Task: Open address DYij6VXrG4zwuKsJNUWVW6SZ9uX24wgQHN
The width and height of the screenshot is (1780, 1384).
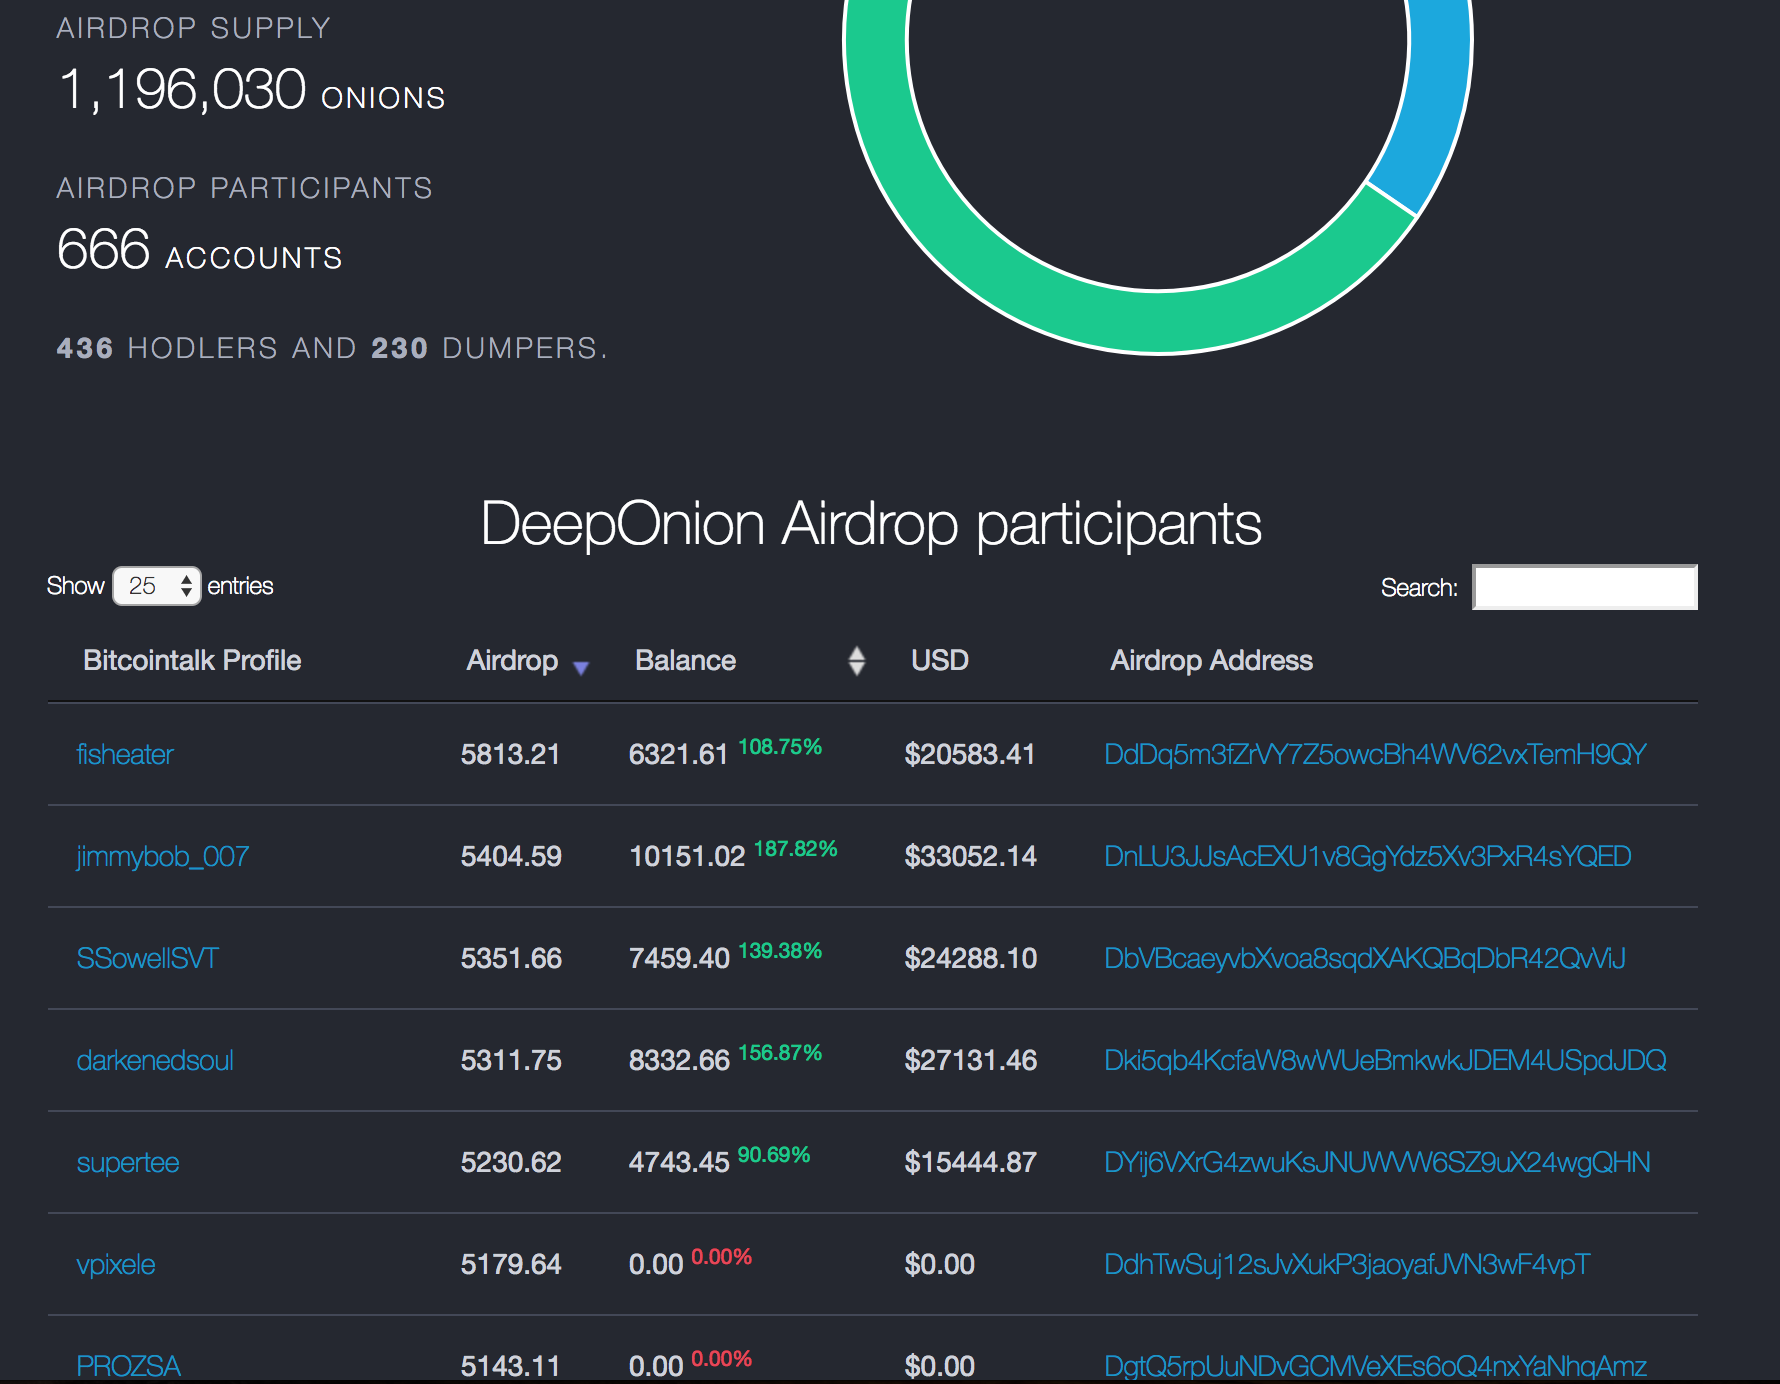Action: click(x=1377, y=1163)
